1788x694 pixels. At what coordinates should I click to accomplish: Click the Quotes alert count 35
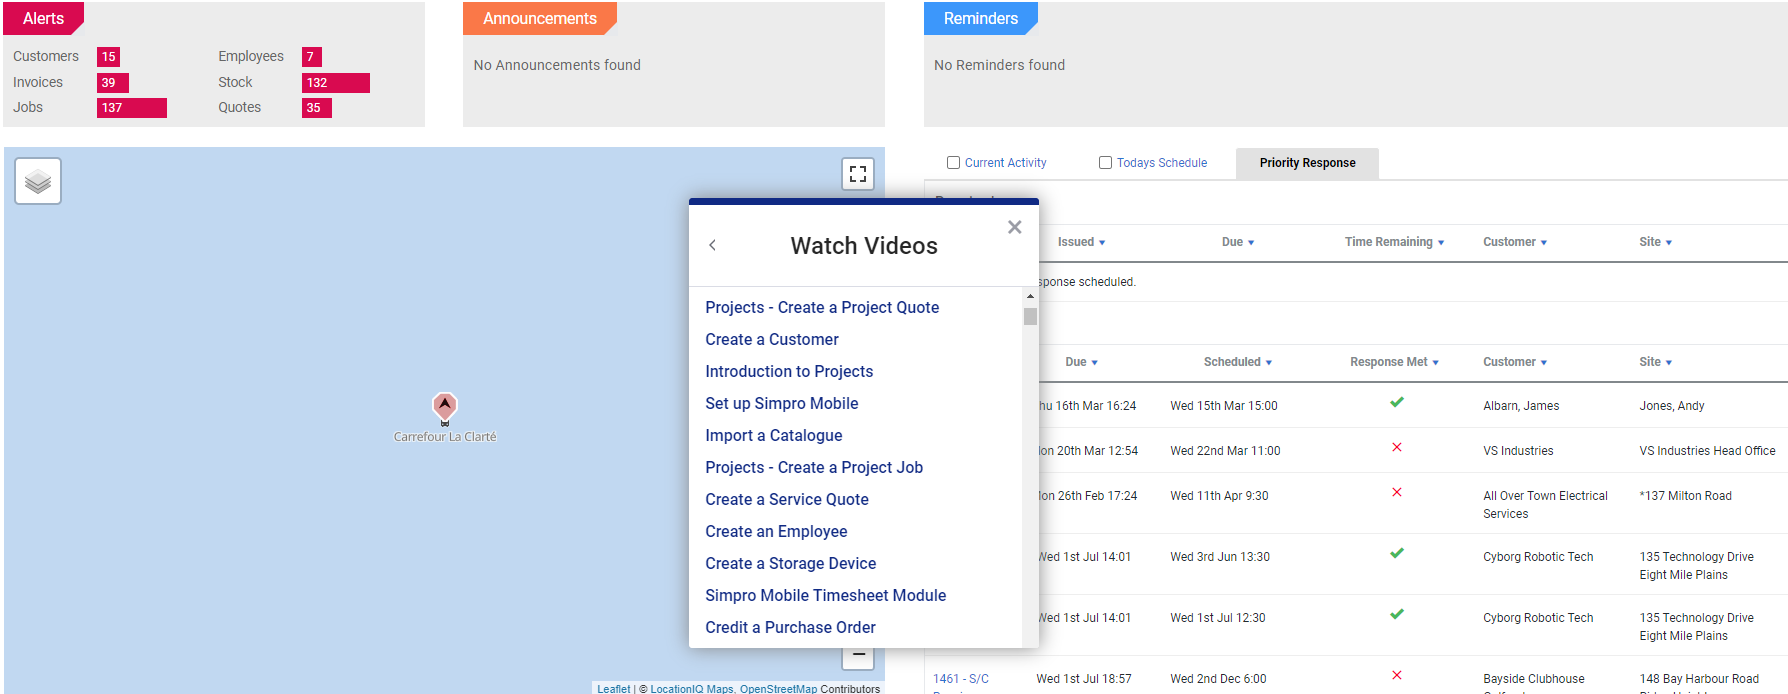(x=316, y=108)
